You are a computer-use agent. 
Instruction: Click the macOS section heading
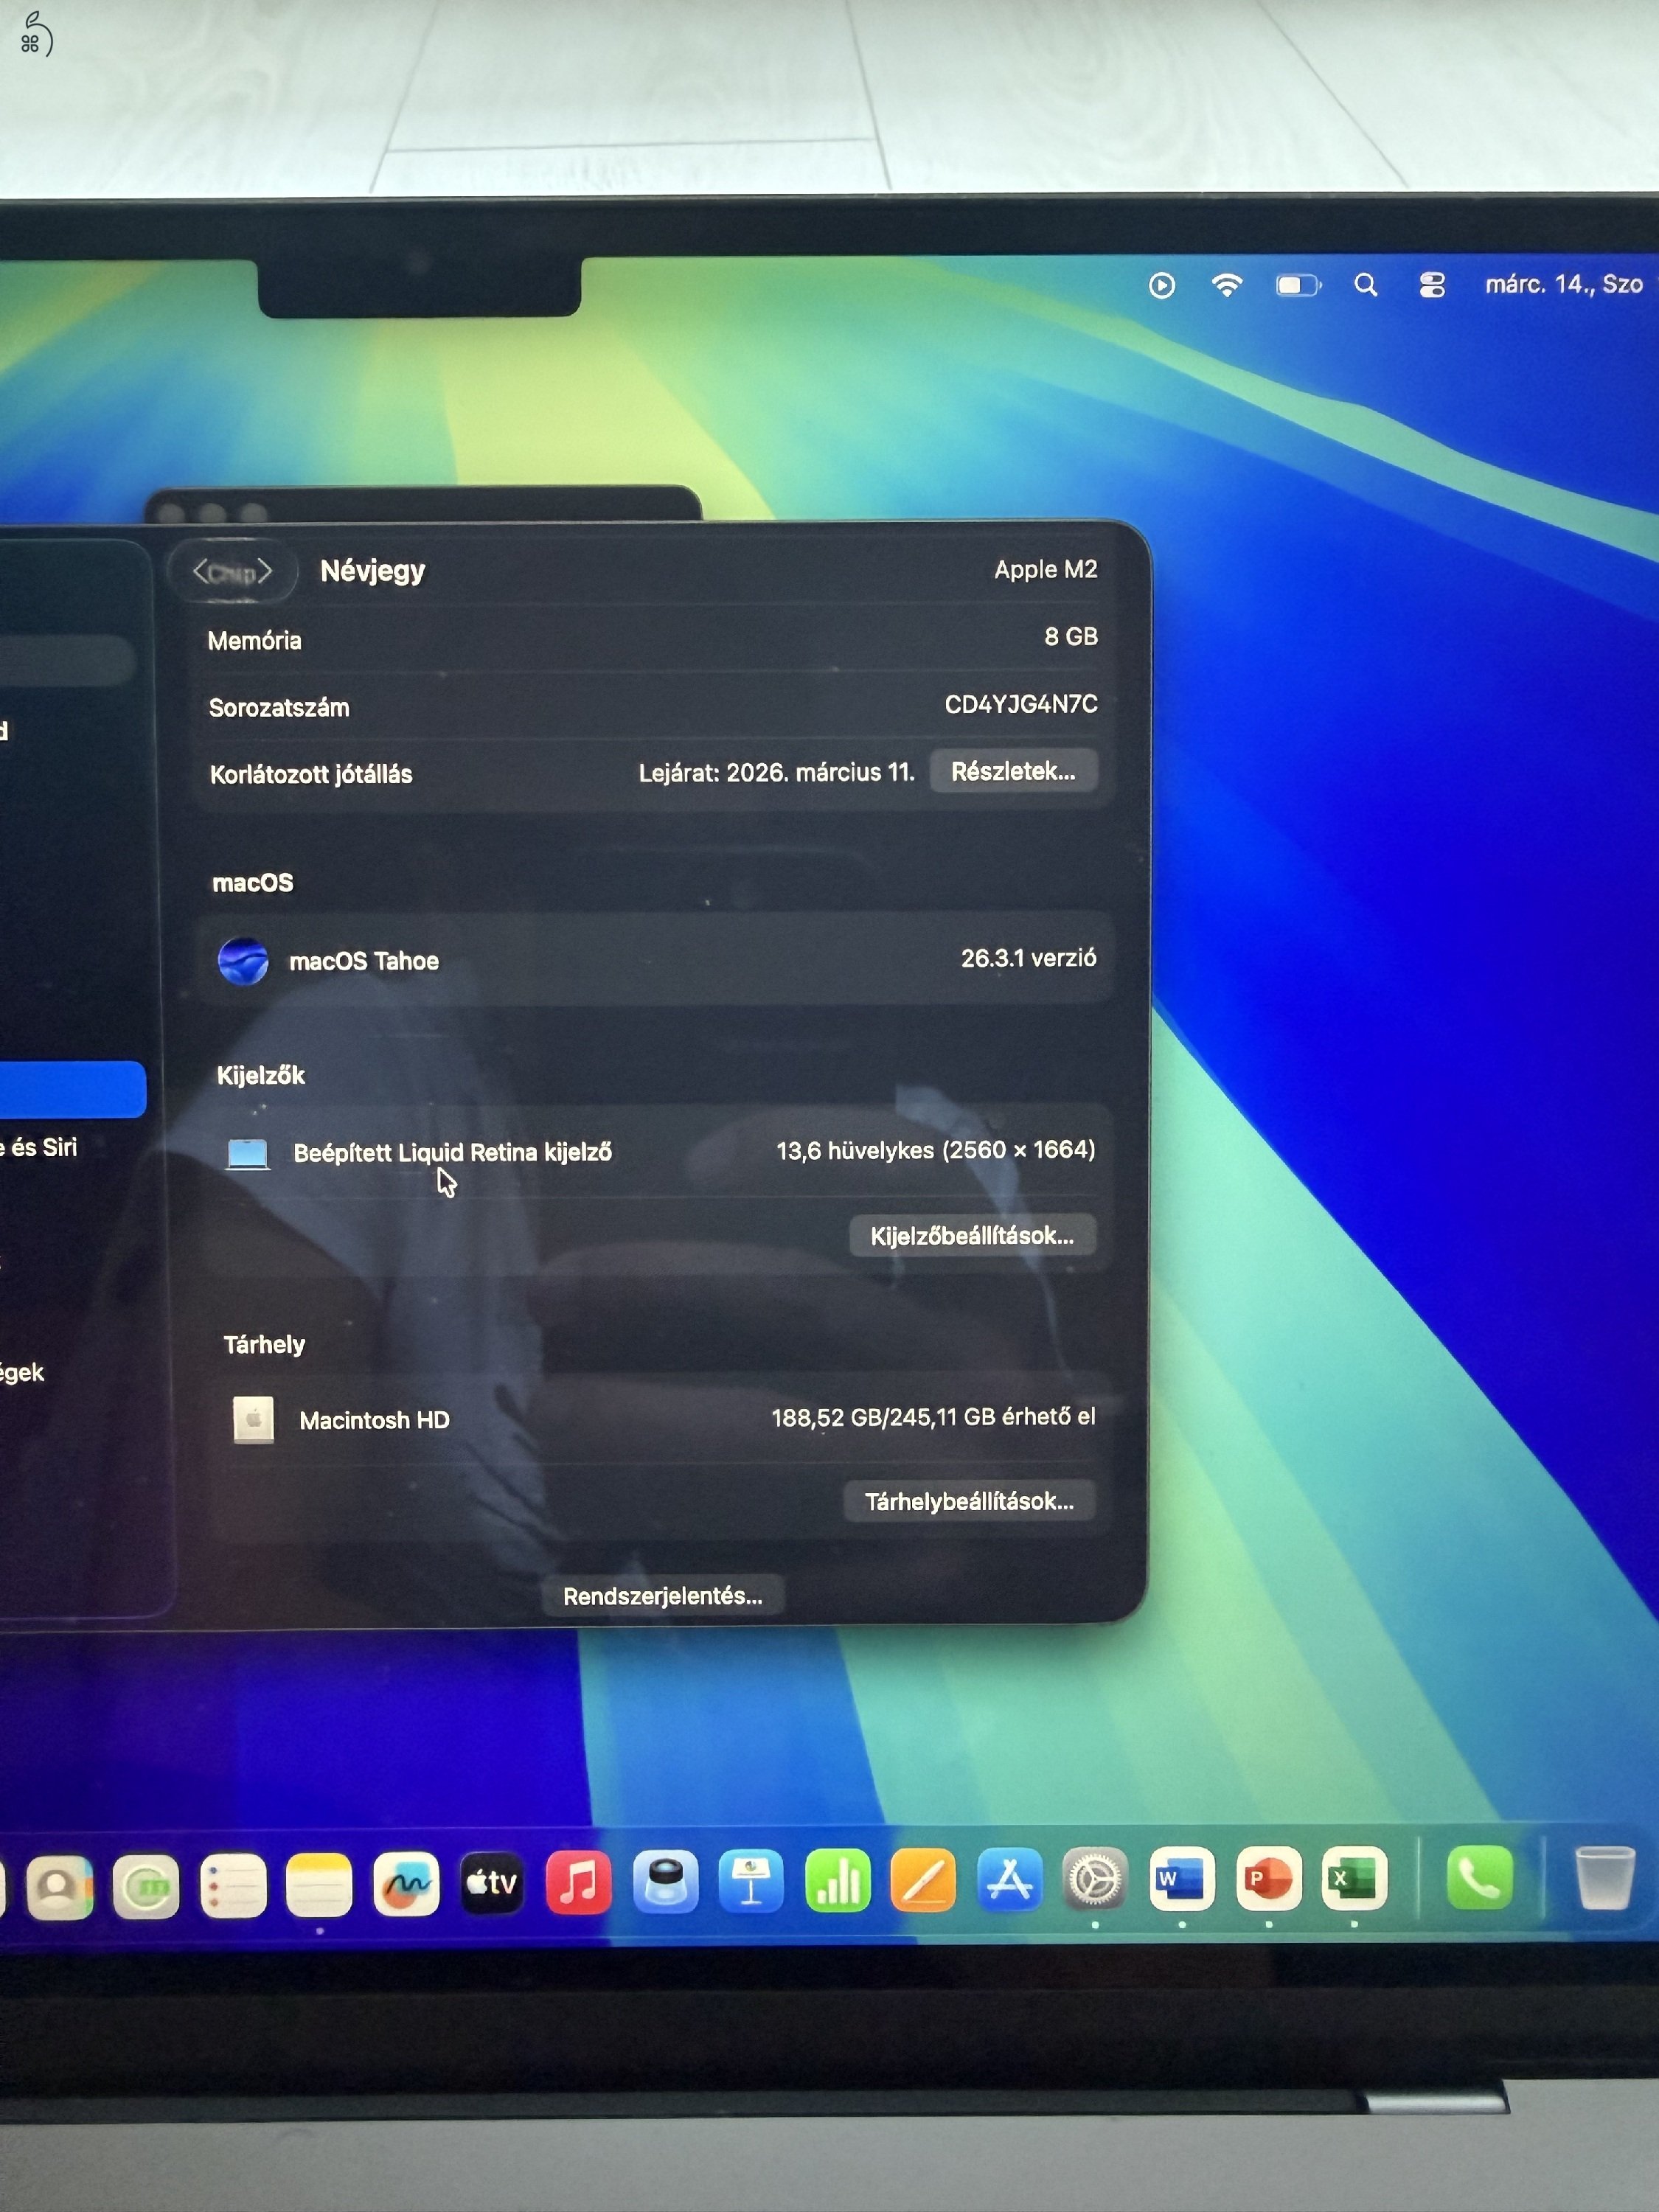[253, 883]
